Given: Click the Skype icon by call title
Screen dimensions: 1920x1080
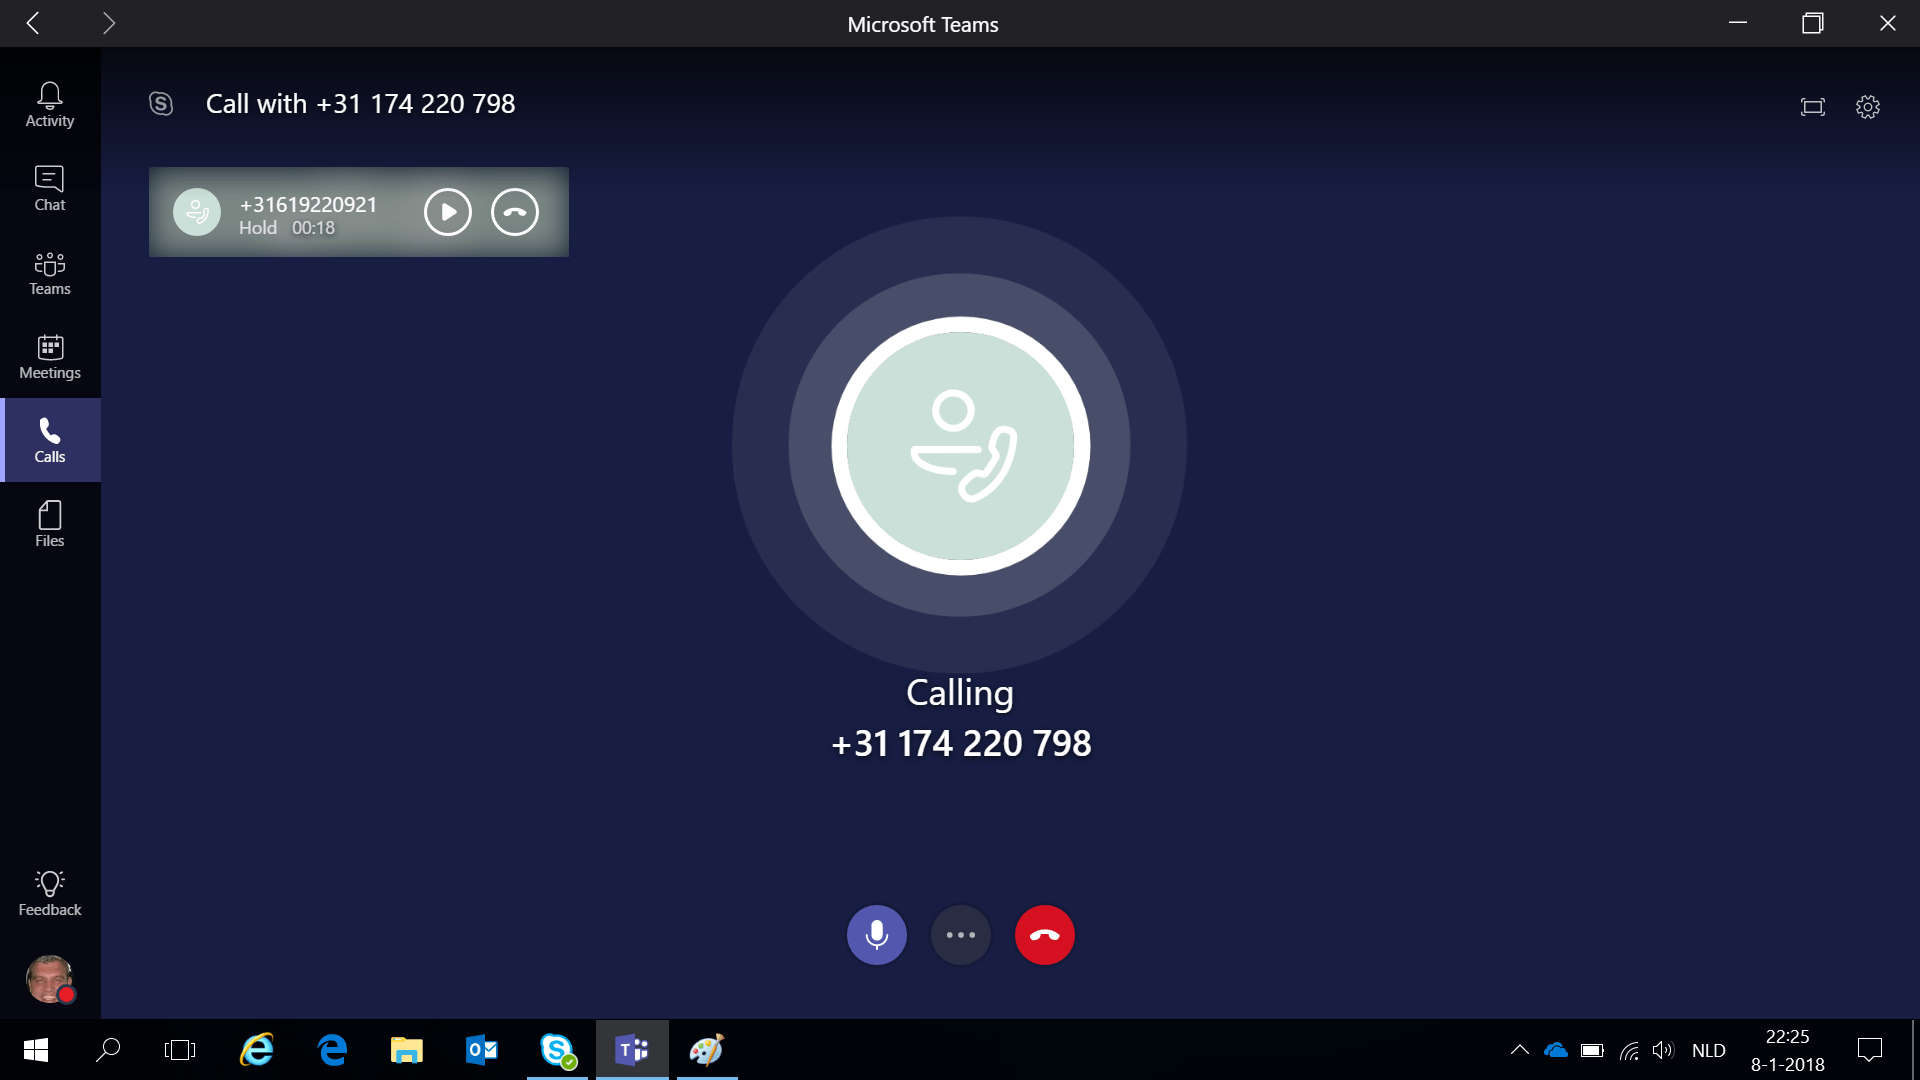Looking at the screenshot, I should click(161, 104).
